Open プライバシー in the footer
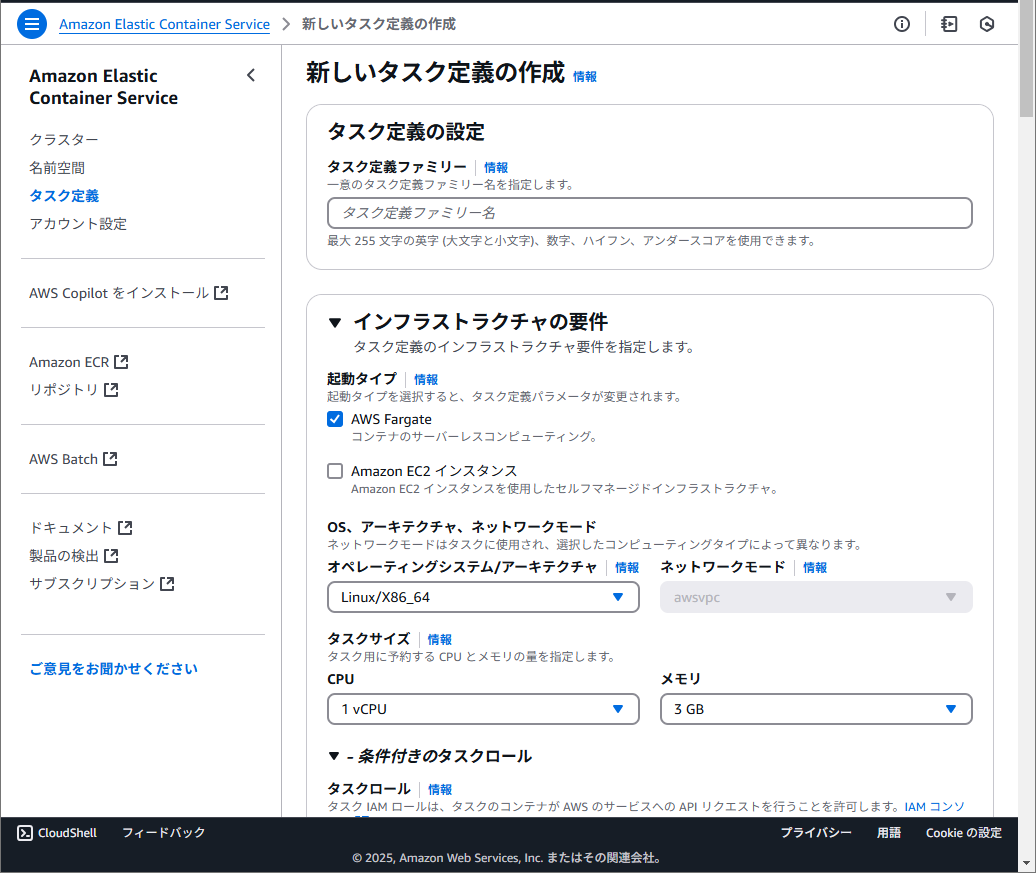Screen dimensions: 1036x873 (816, 833)
